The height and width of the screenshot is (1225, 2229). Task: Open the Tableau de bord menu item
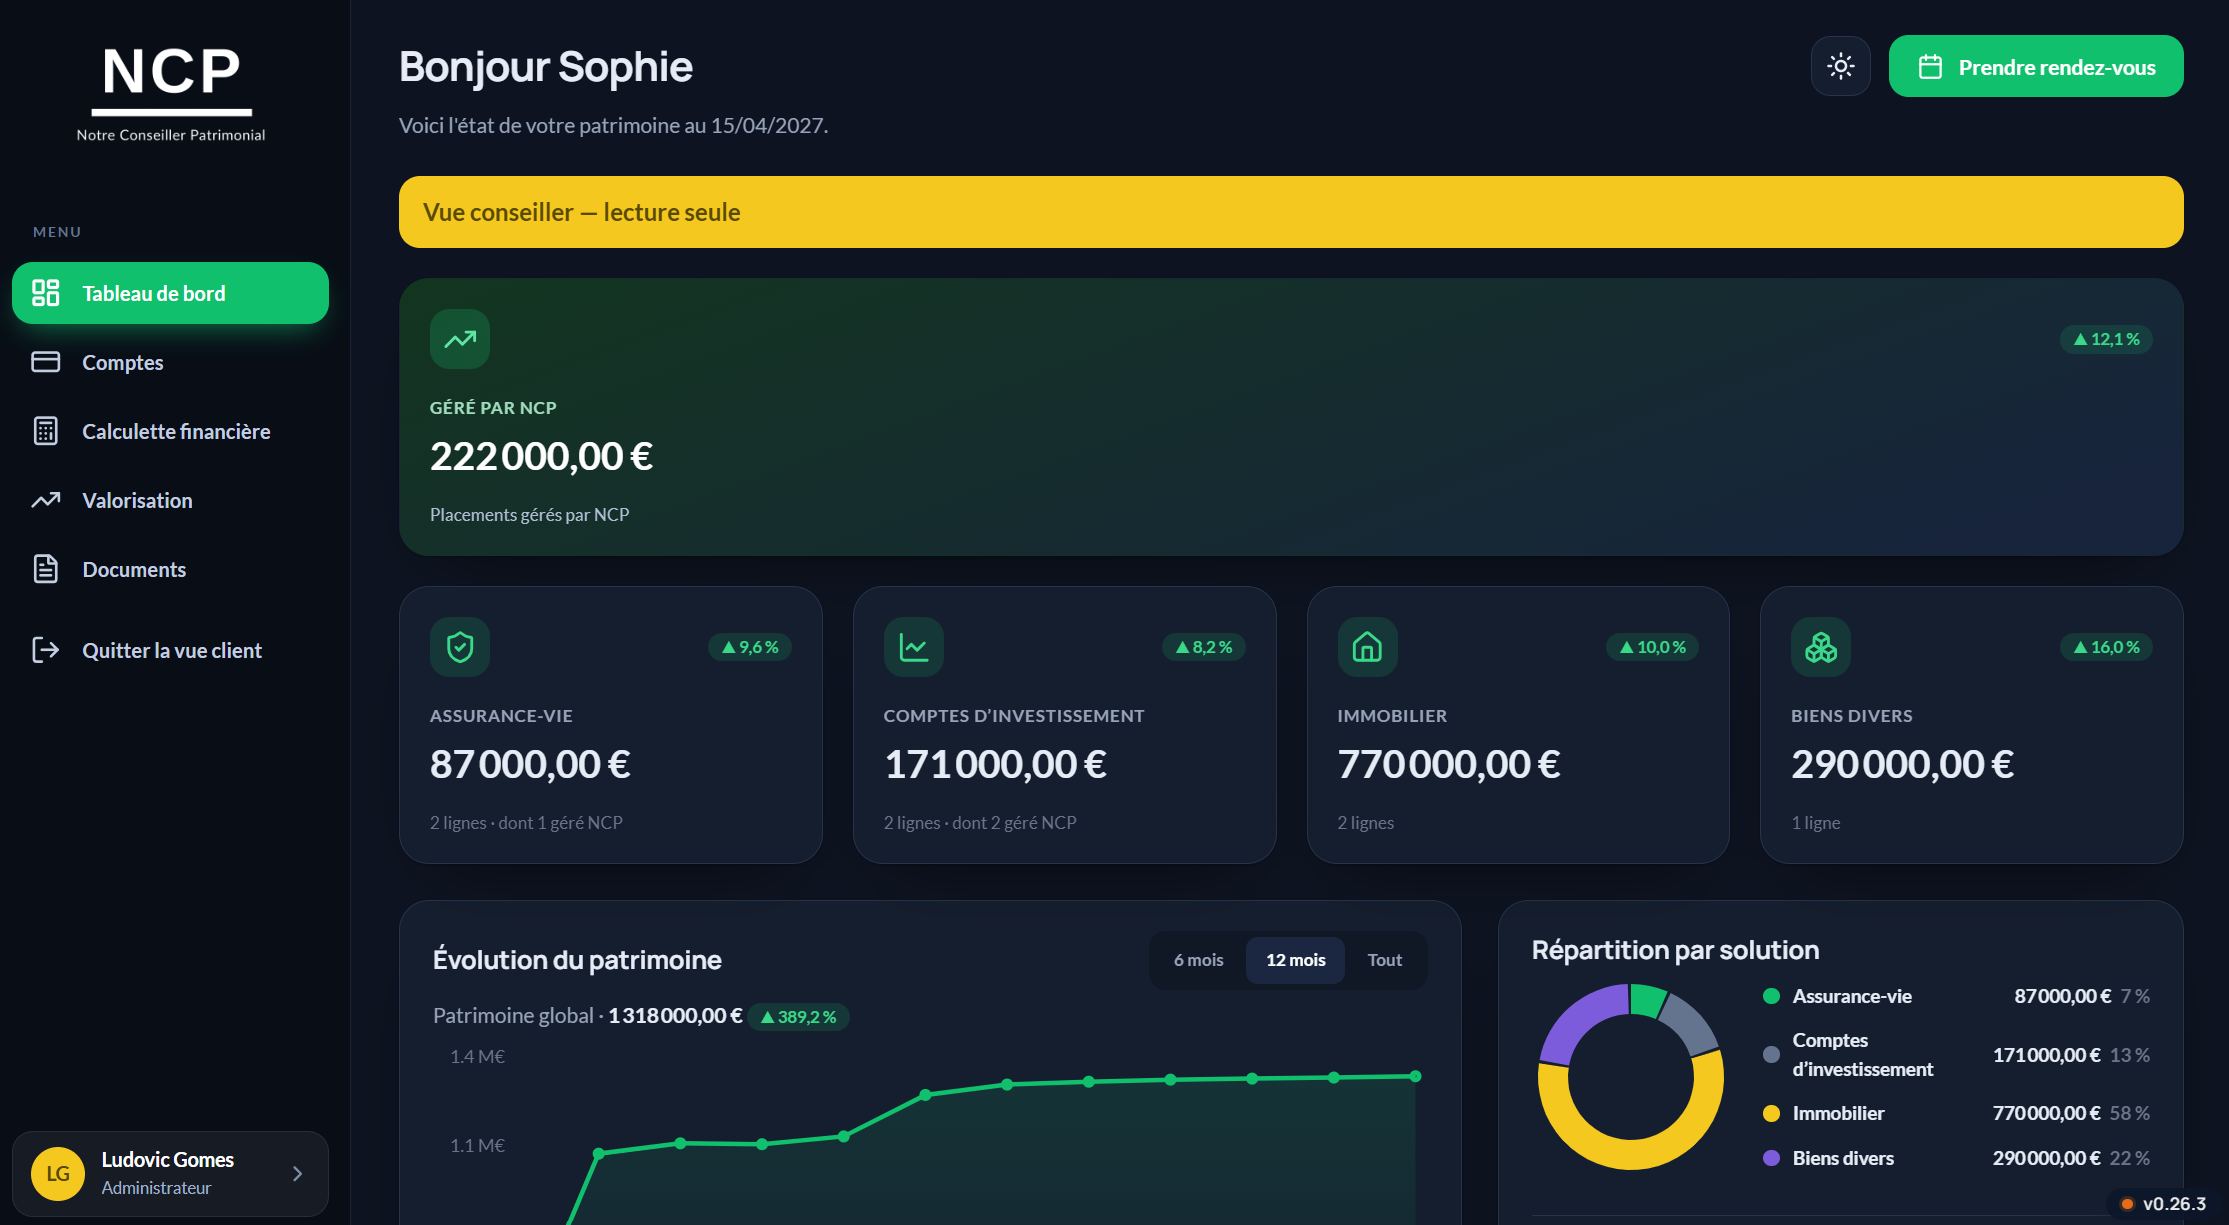(170, 293)
